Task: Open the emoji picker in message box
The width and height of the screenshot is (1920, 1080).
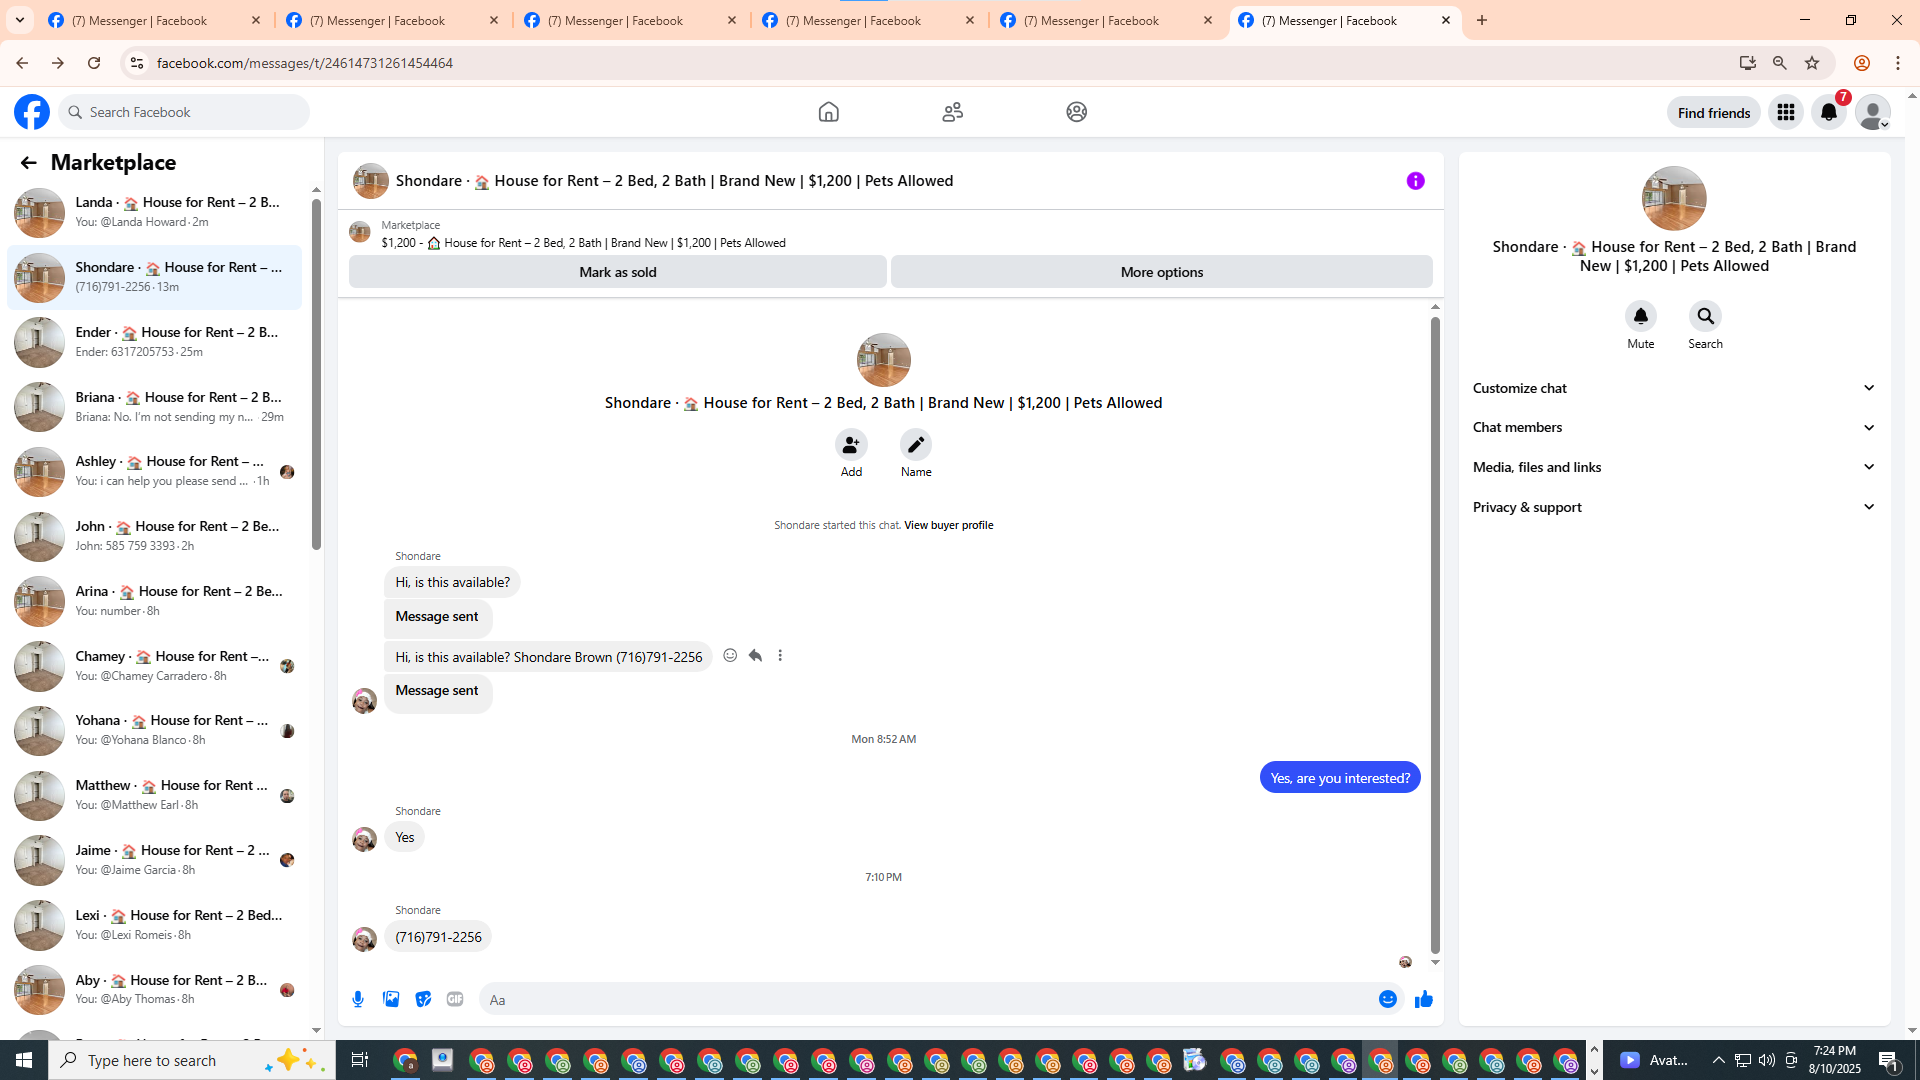Action: coord(1387,999)
